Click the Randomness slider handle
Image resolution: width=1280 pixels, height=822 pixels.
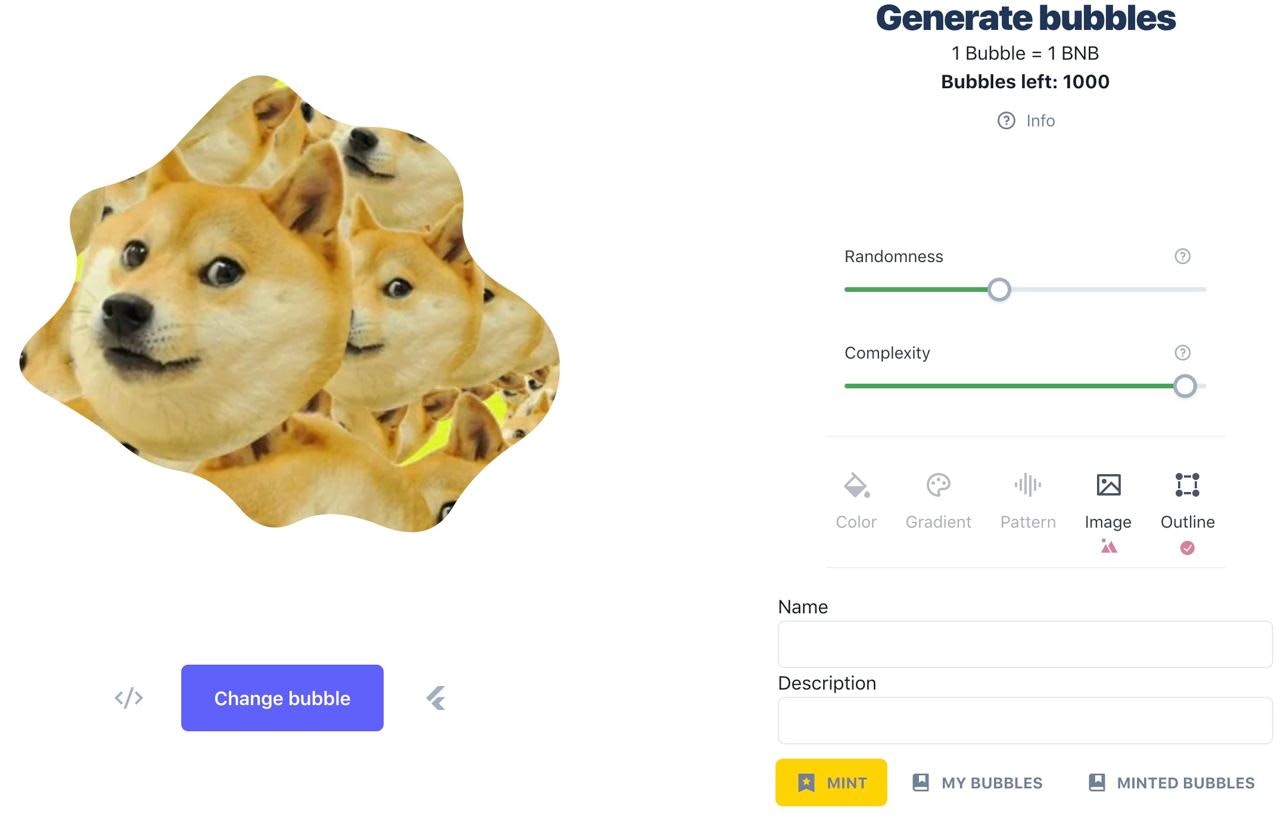(x=999, y=290)
